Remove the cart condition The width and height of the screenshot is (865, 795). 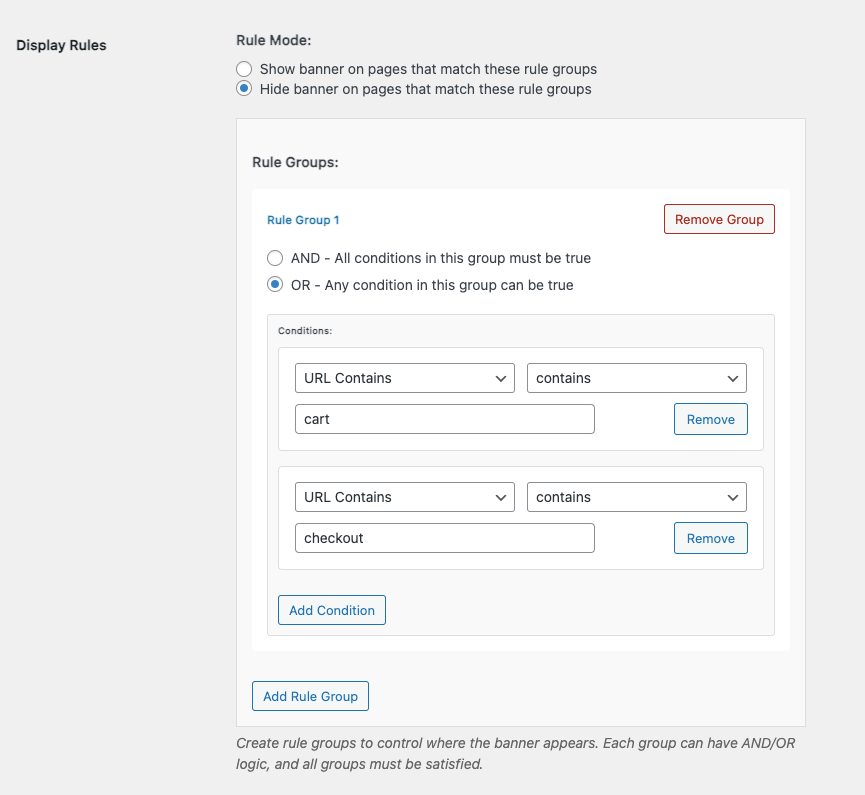point(711,419)
